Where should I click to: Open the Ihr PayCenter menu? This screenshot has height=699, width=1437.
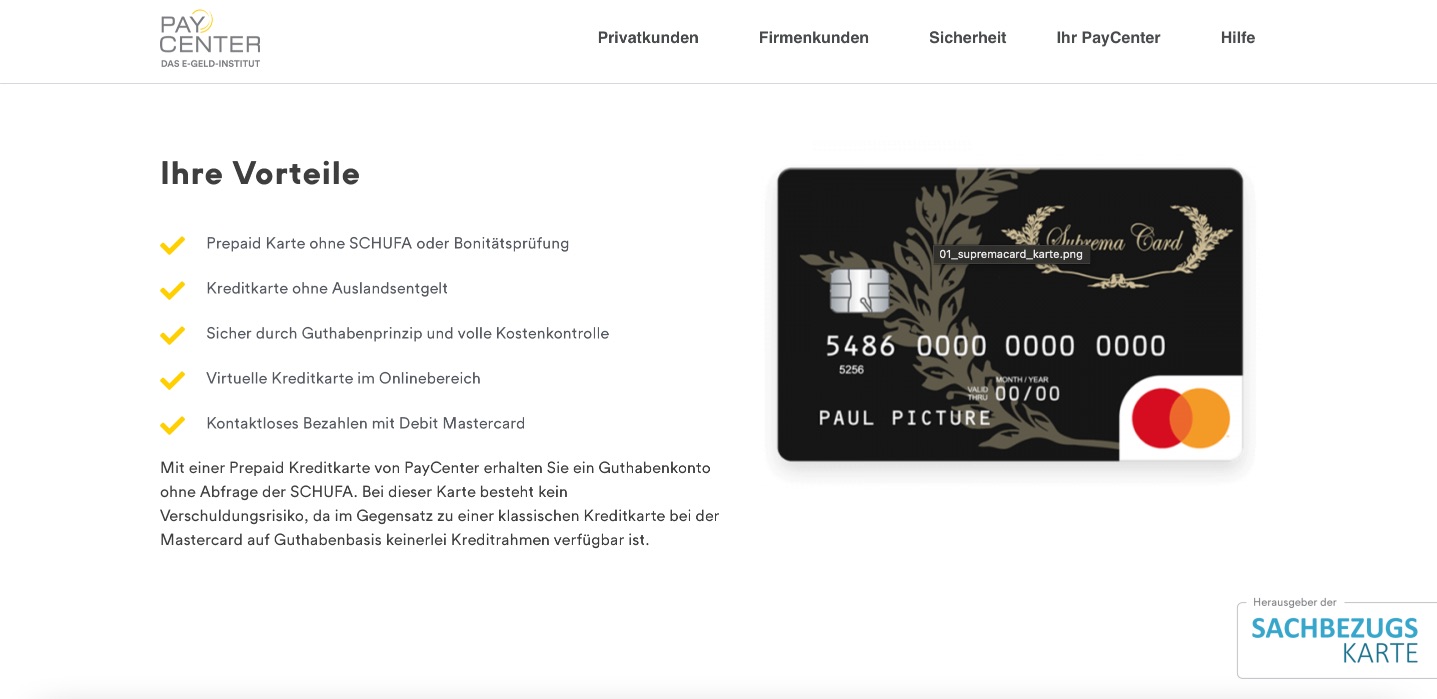(x=1108, y=38)
